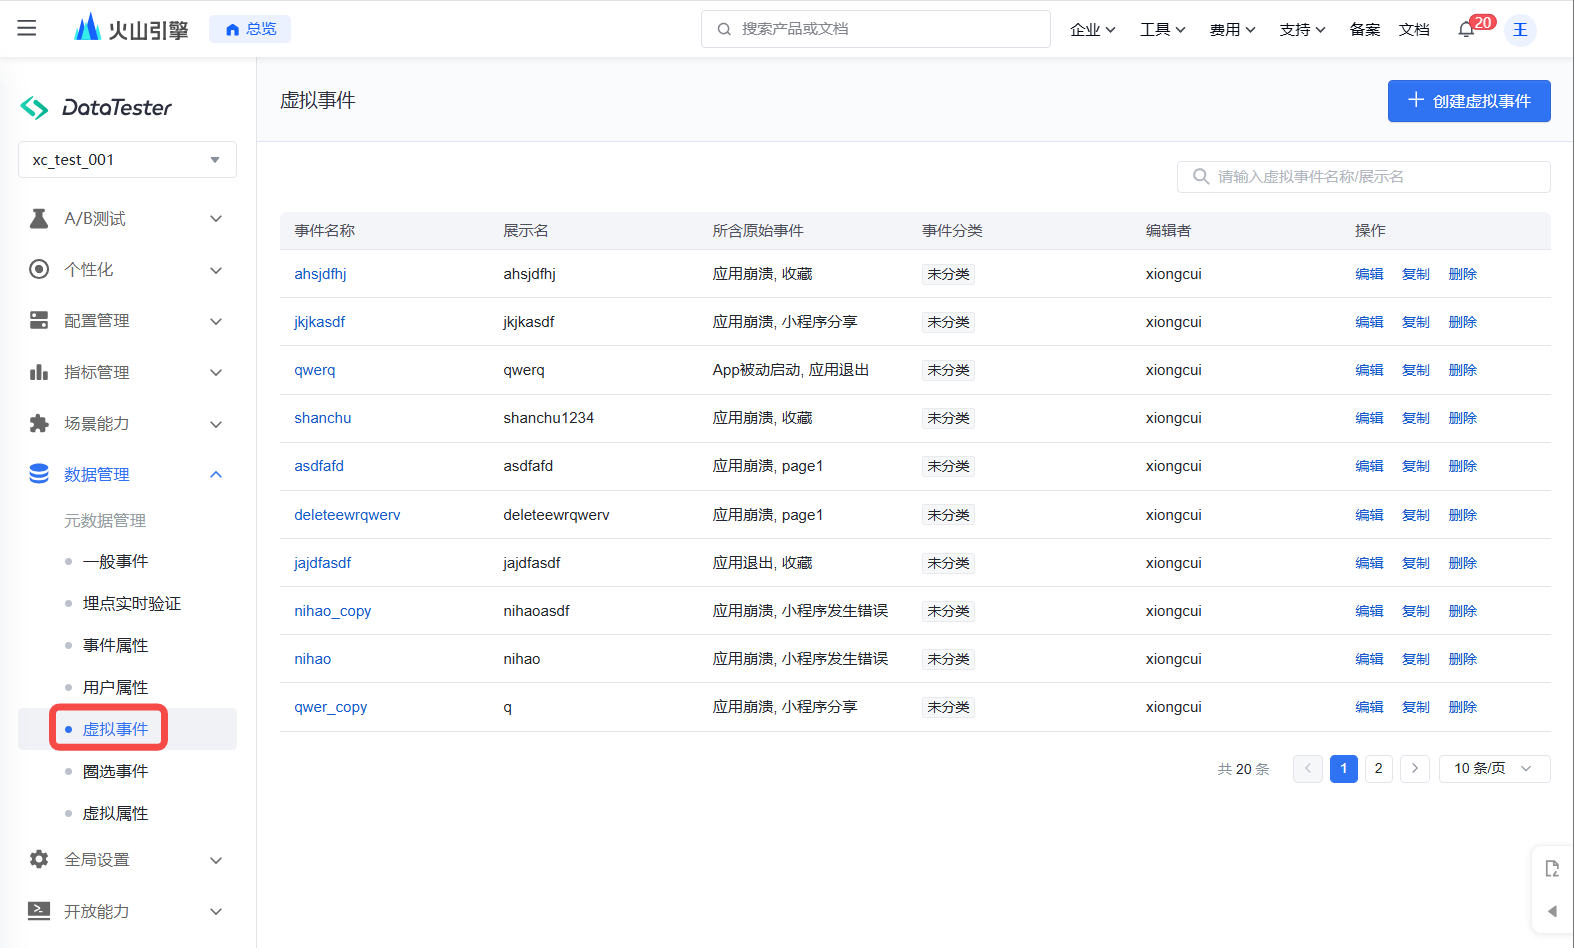Expand the 个性化 menu chevron

[216, 270]
